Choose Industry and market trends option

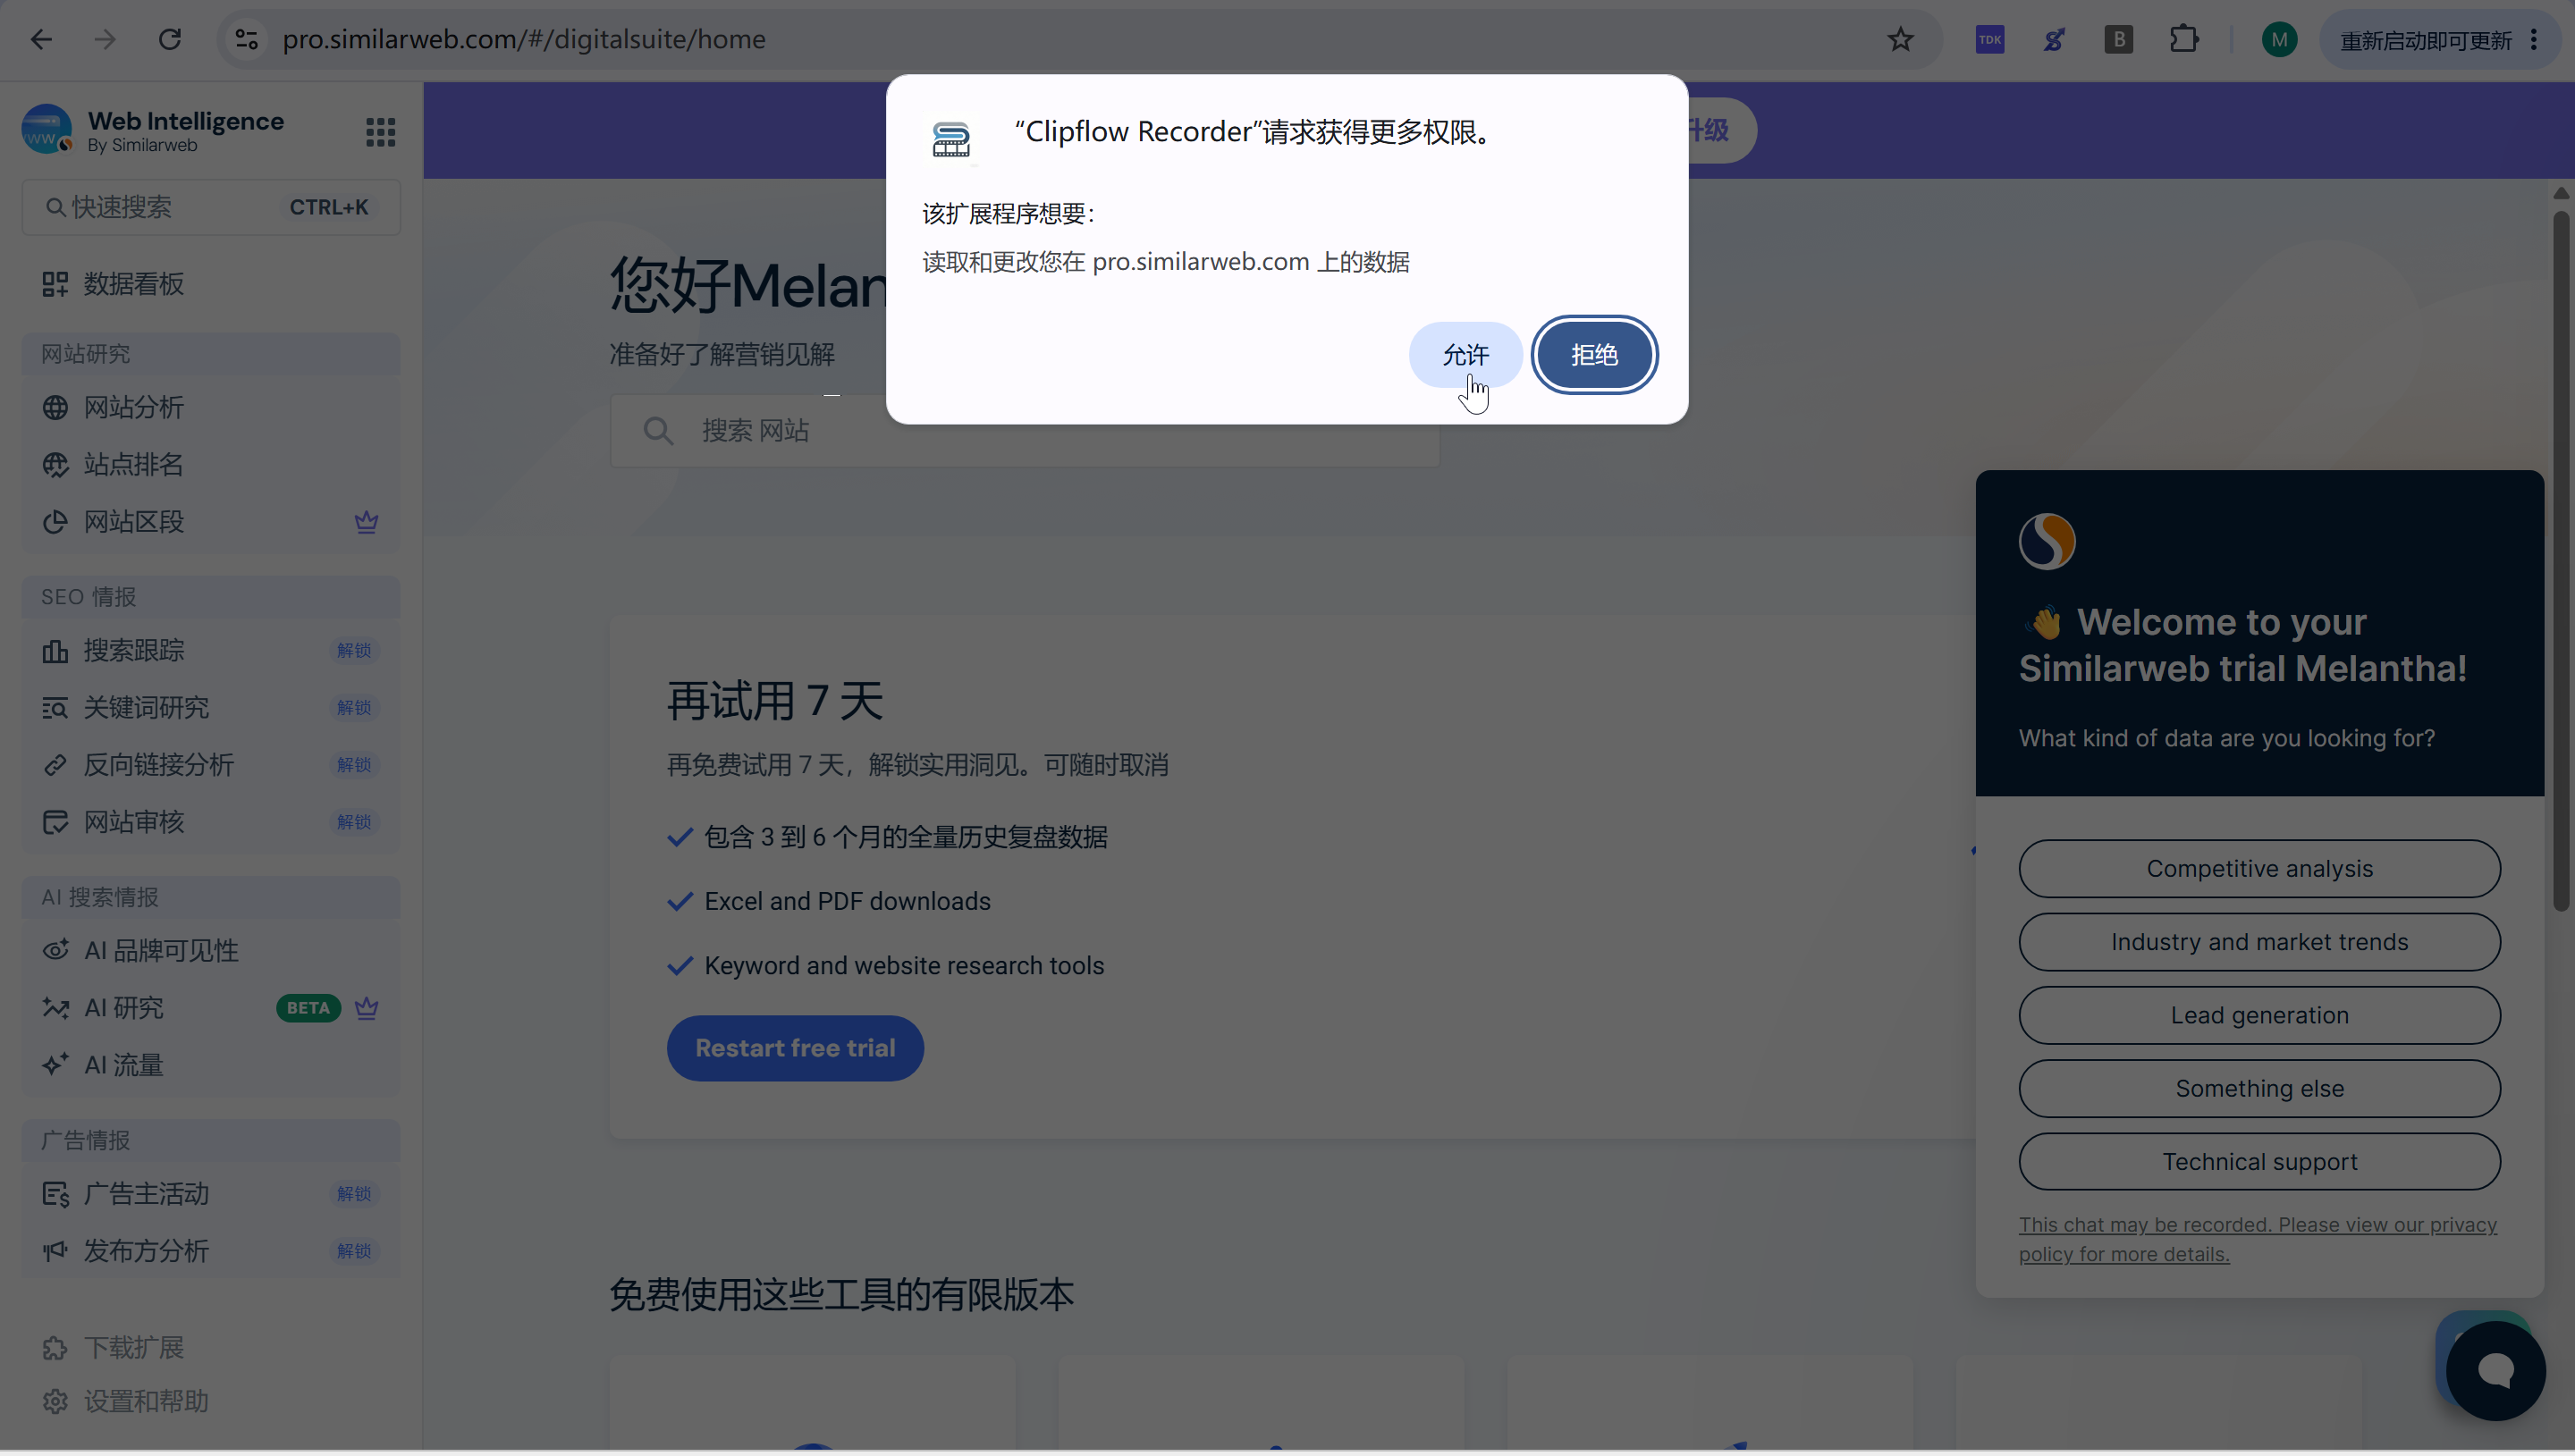pos(2259,942)
